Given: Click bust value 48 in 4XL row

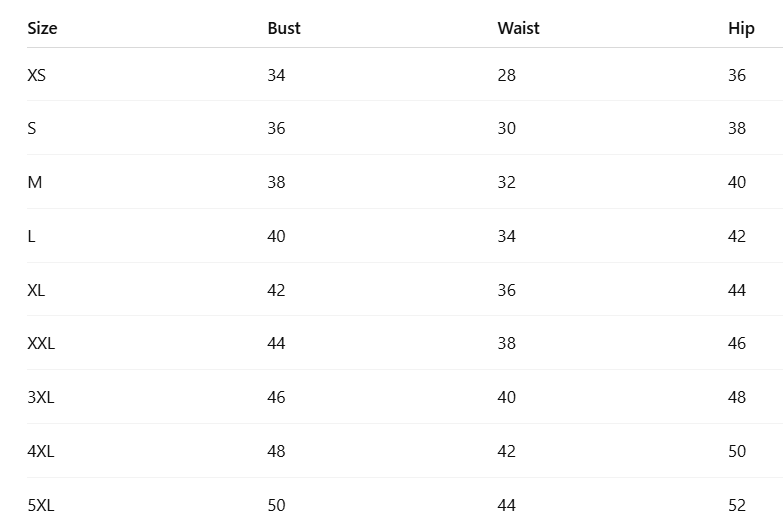Looking at the screenshot, I should pos(276,451).
